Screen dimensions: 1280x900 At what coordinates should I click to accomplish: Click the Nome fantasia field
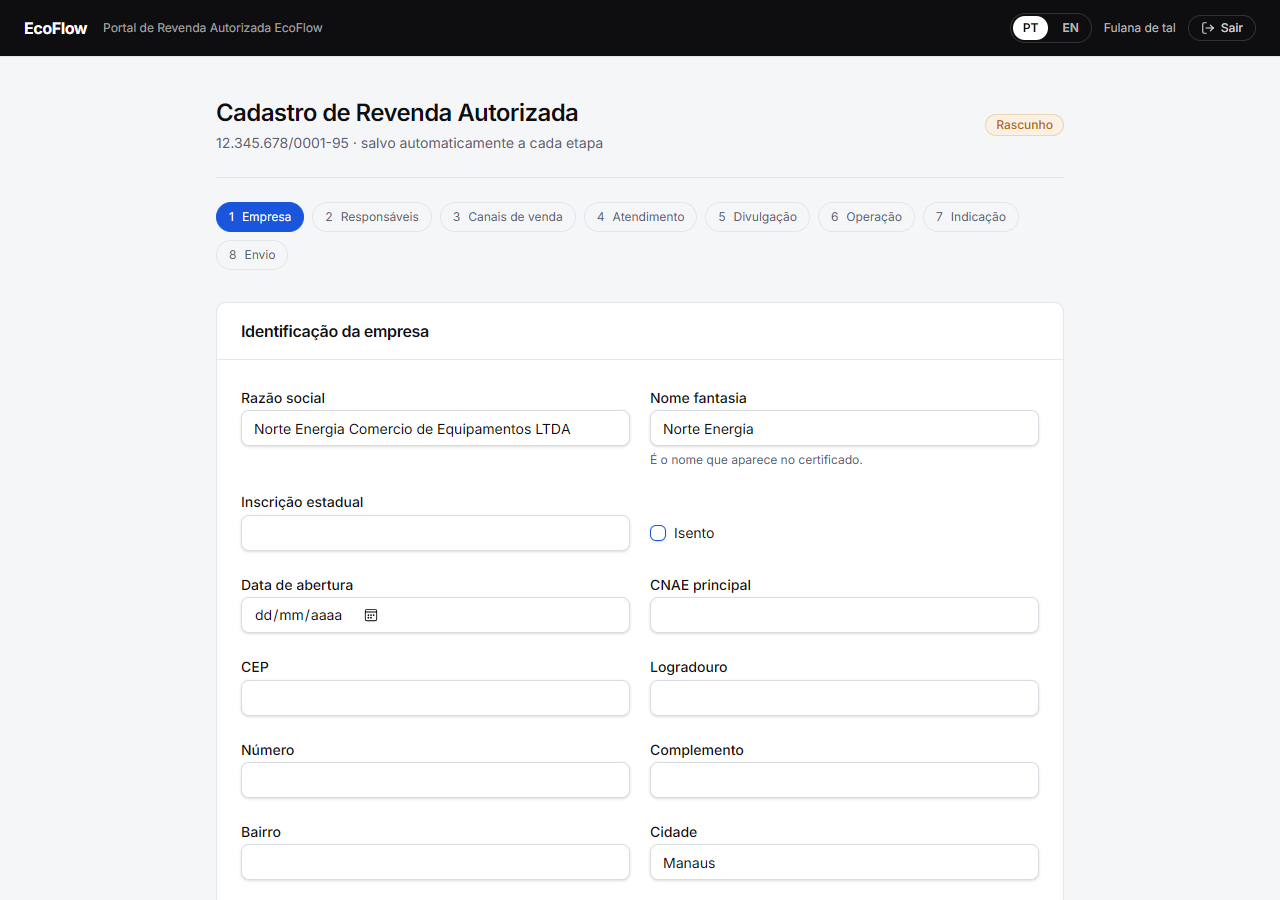(844, 428)
